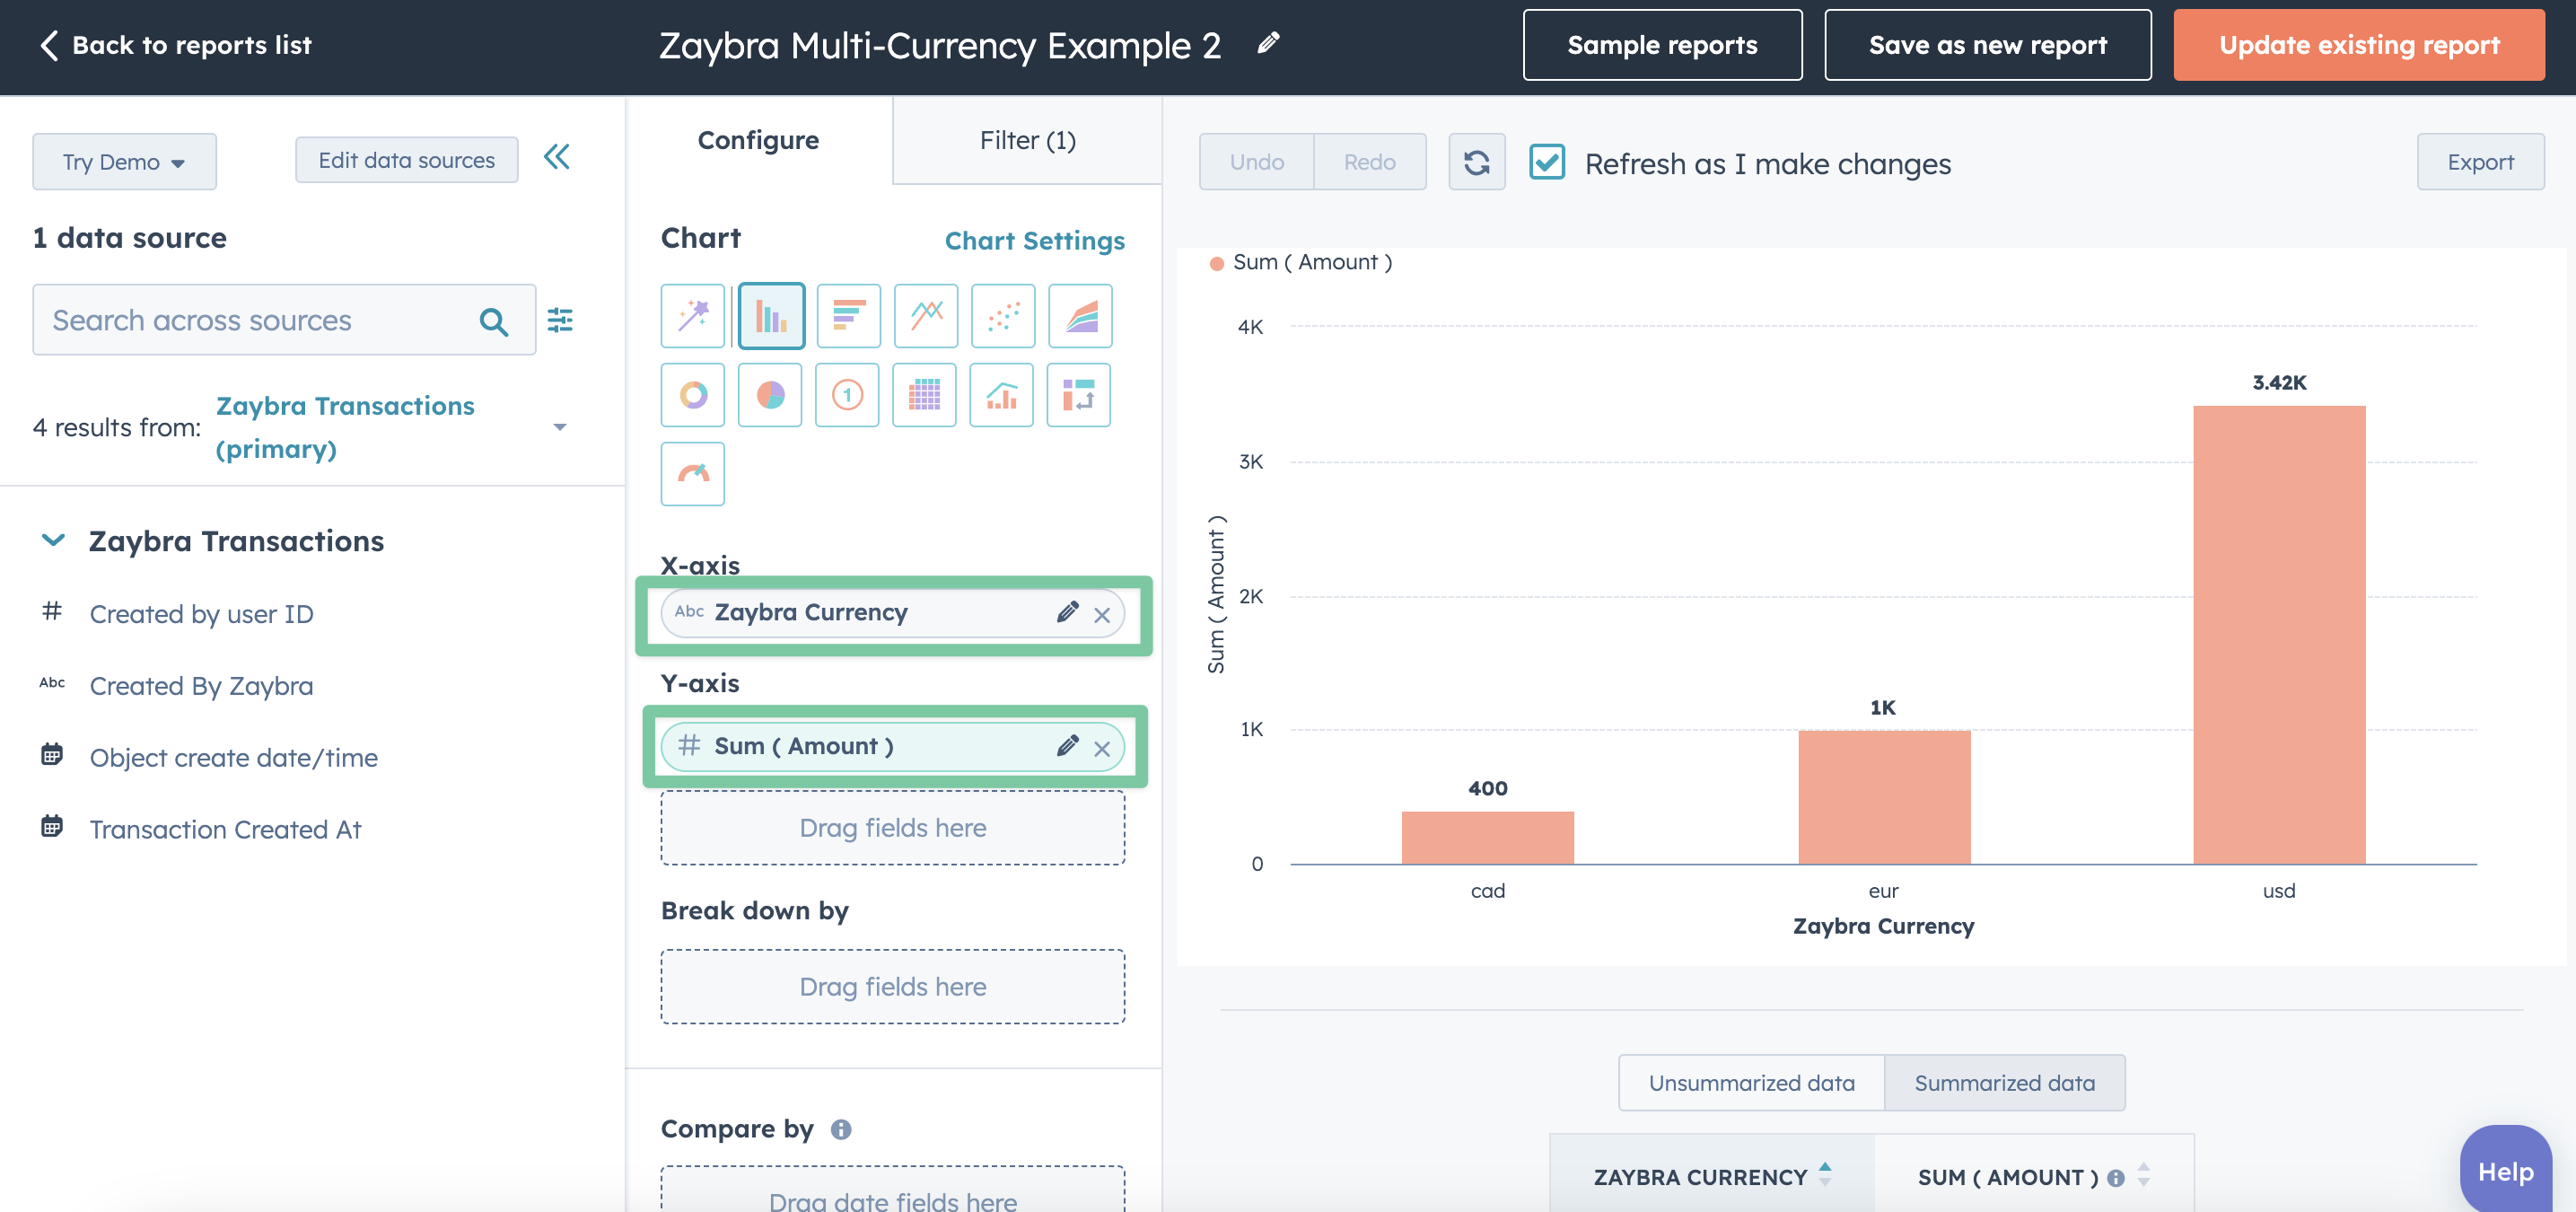Click Update existing report button

pyautogui.click(x=2358, y=45)
